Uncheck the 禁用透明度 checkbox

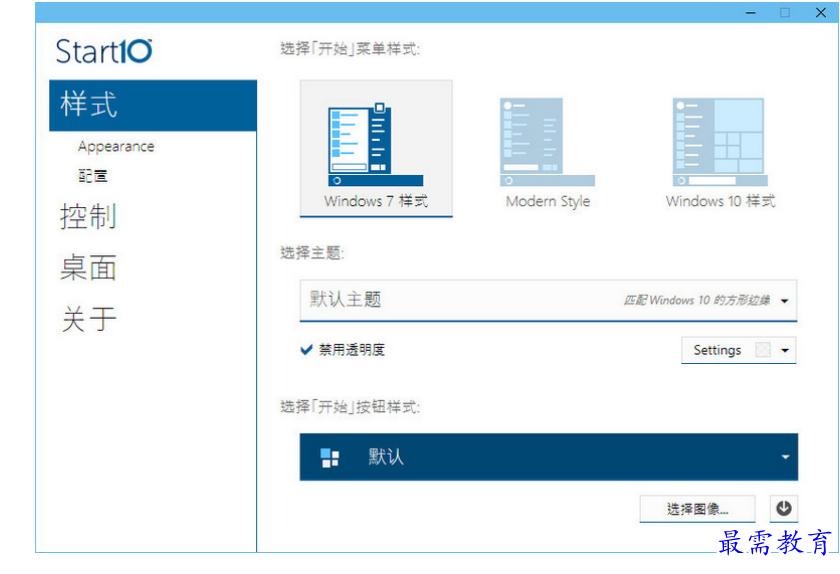306,350
